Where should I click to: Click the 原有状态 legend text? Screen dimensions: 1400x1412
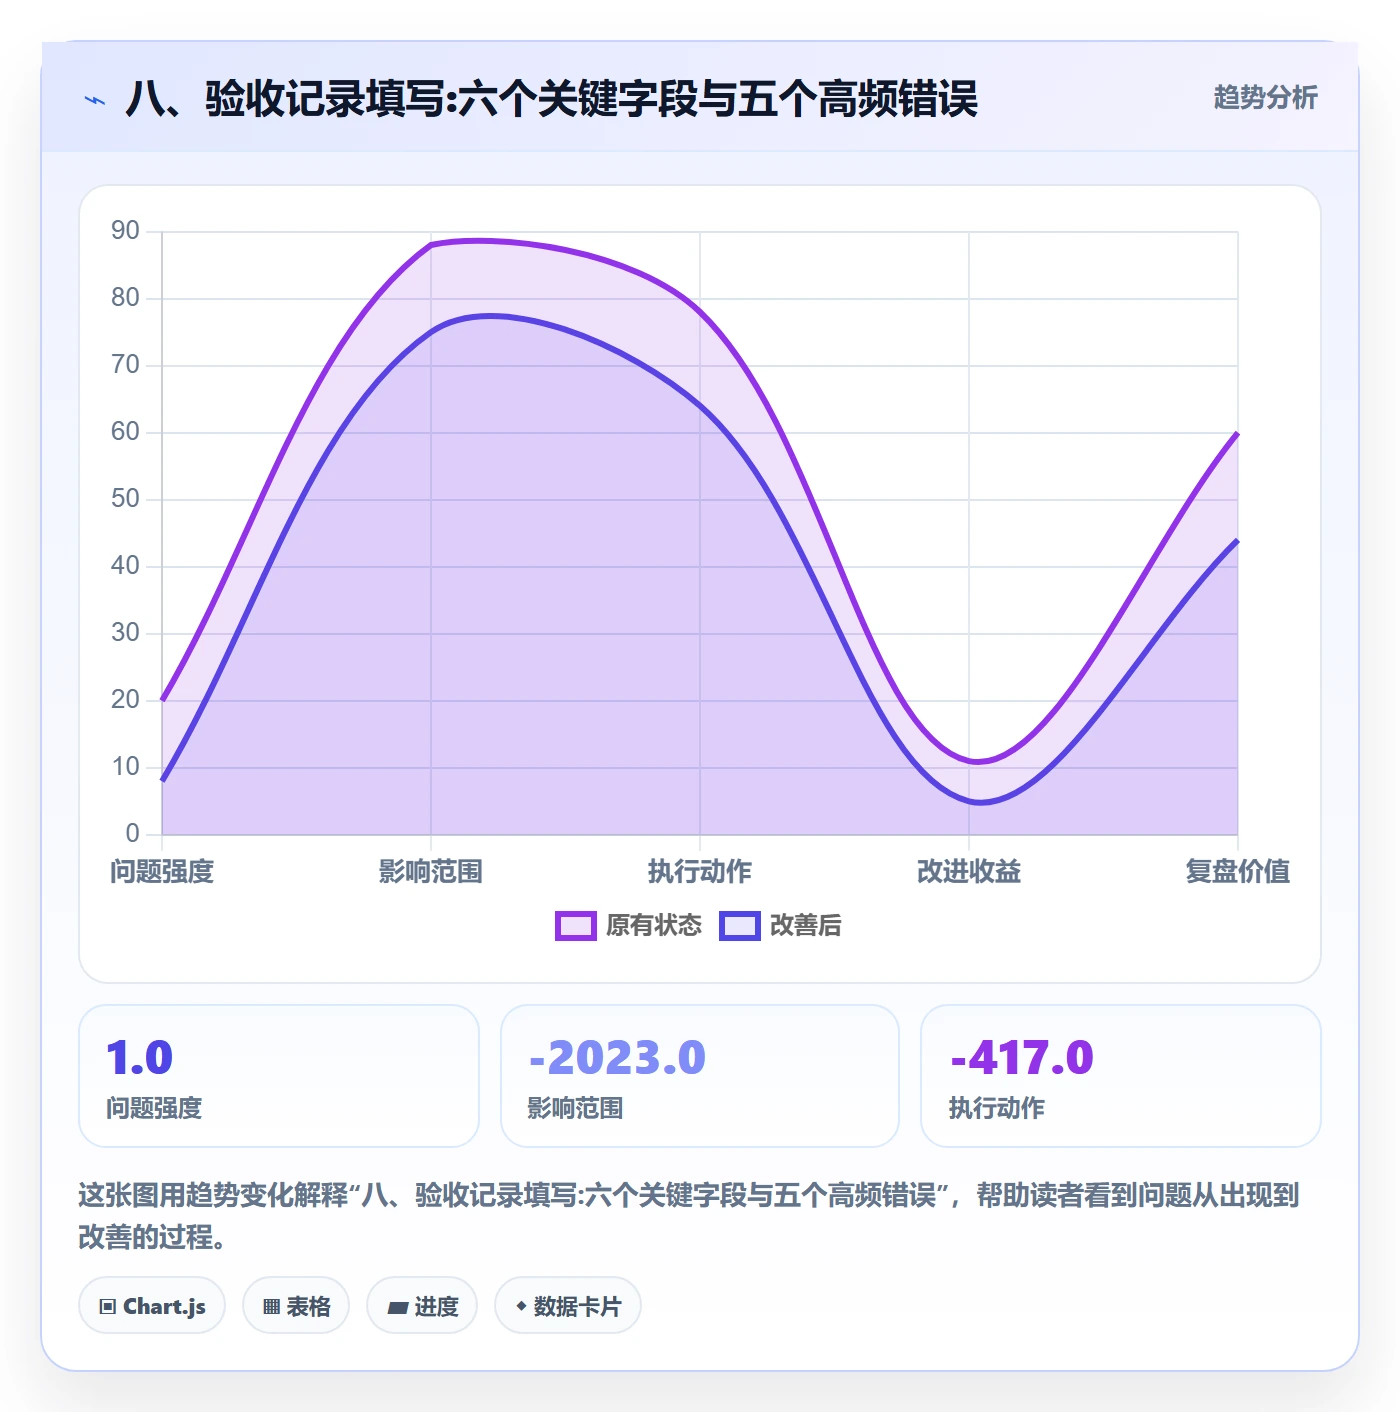click(654, 926)
